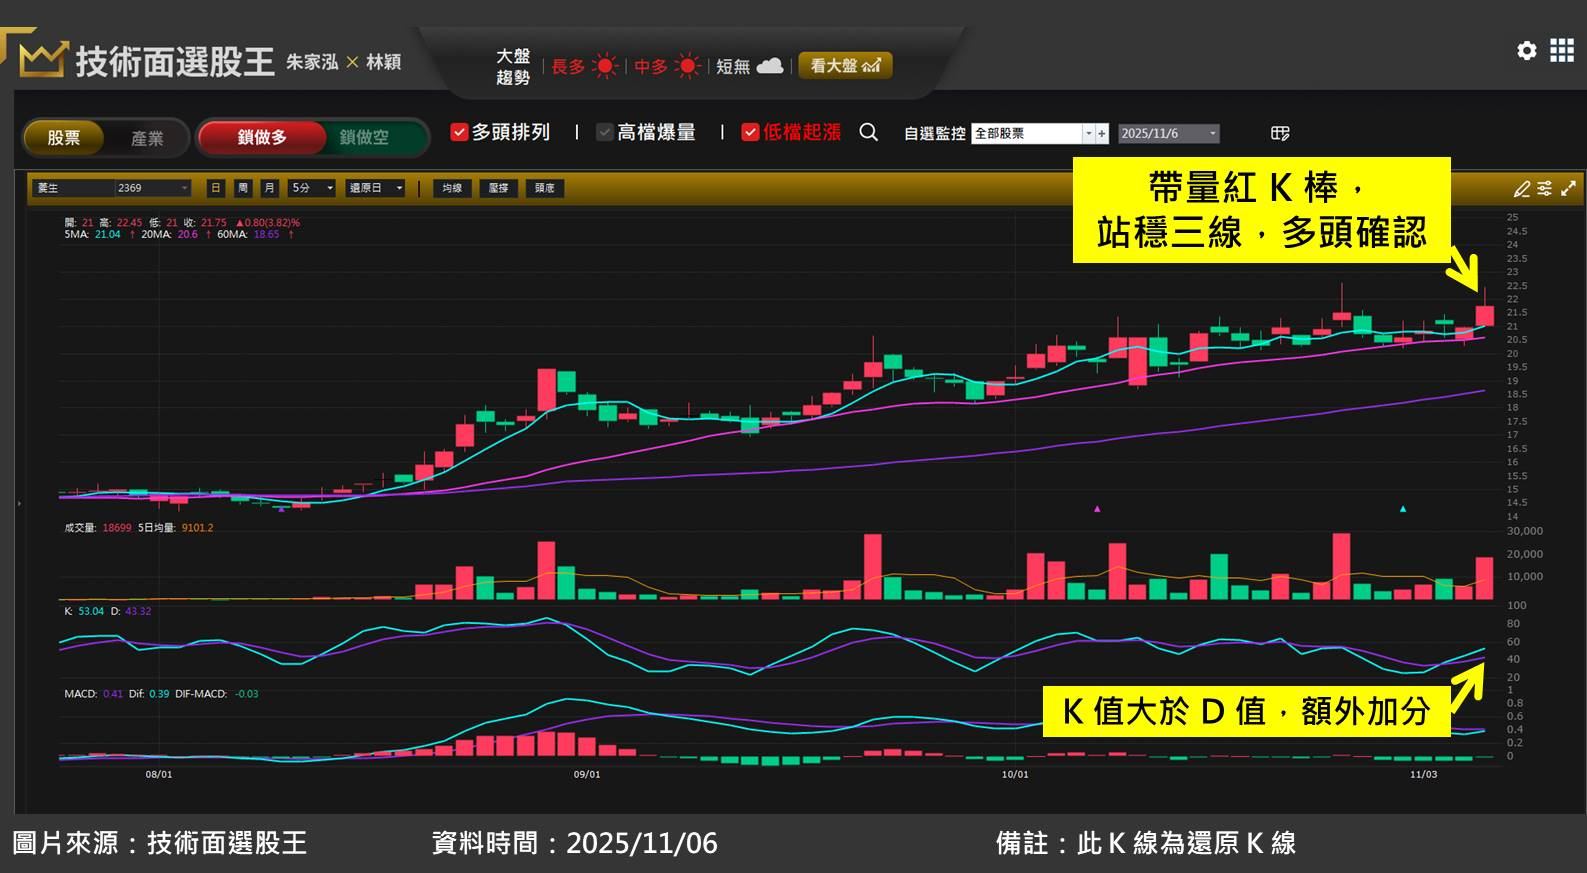Open the settings gear icon
This screenshot has width=1587, height=873.
pyautogui.click(x=1526, y=50)
